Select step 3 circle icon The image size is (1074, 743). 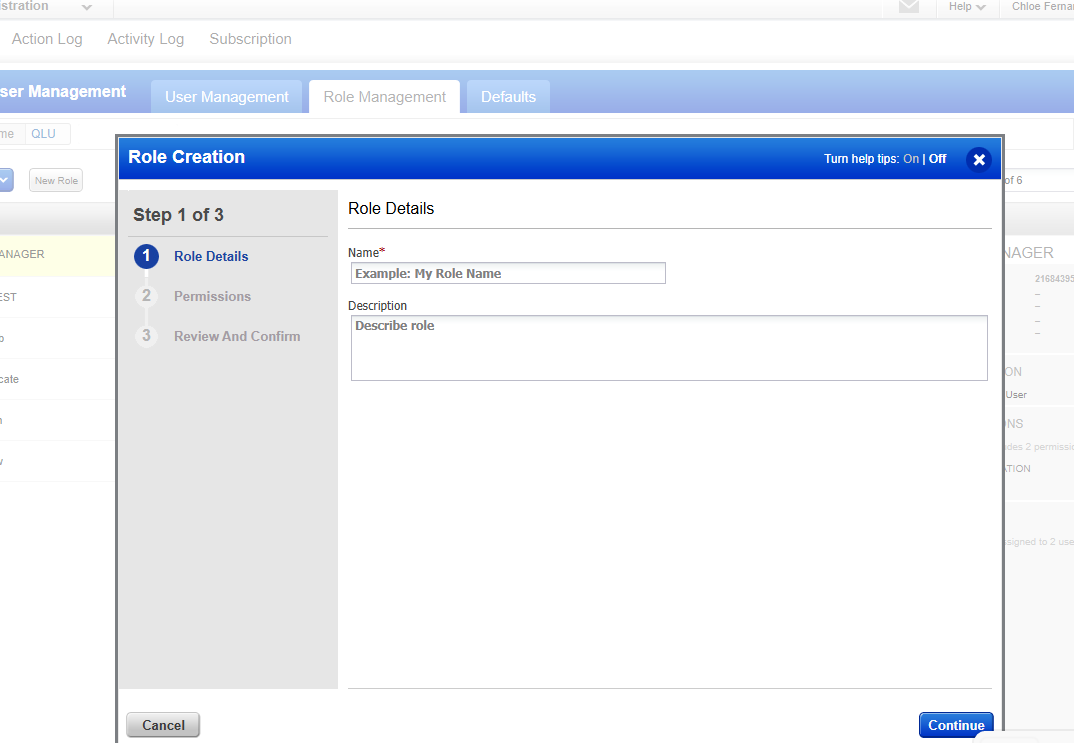146,336
